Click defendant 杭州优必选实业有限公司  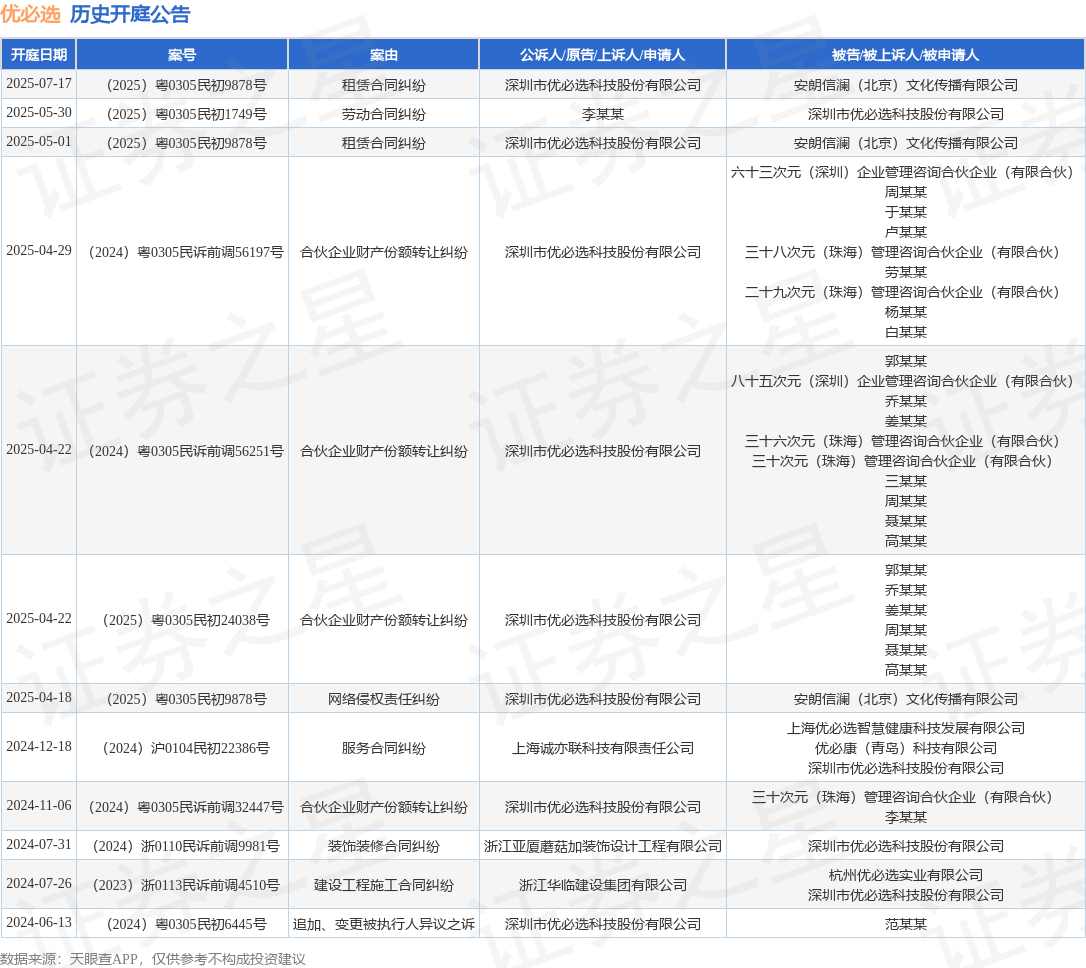tap(905, 875)
